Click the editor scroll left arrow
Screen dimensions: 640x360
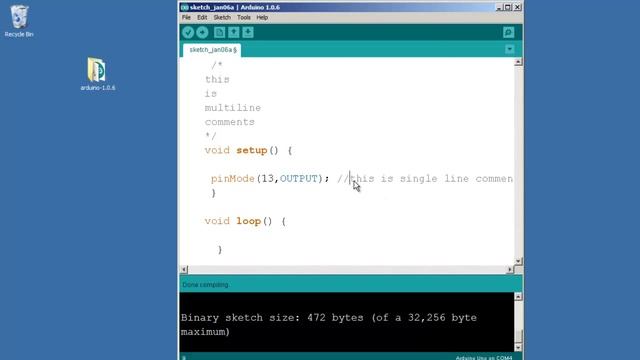[x=184, y=269]
